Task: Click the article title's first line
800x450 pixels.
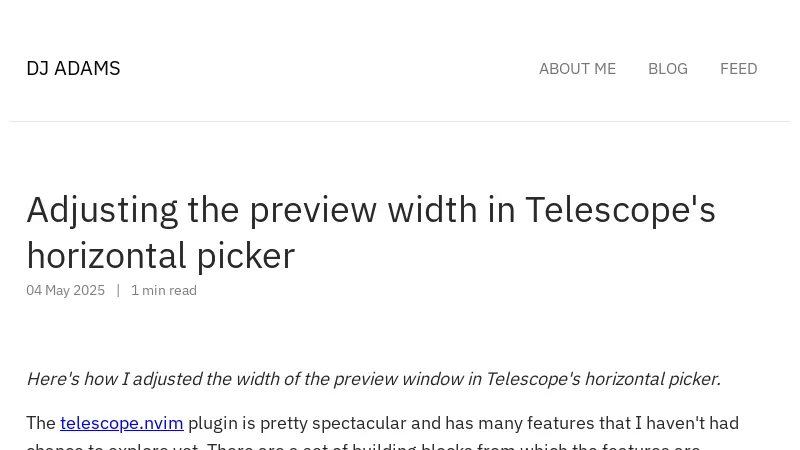Action: (370, 210)
